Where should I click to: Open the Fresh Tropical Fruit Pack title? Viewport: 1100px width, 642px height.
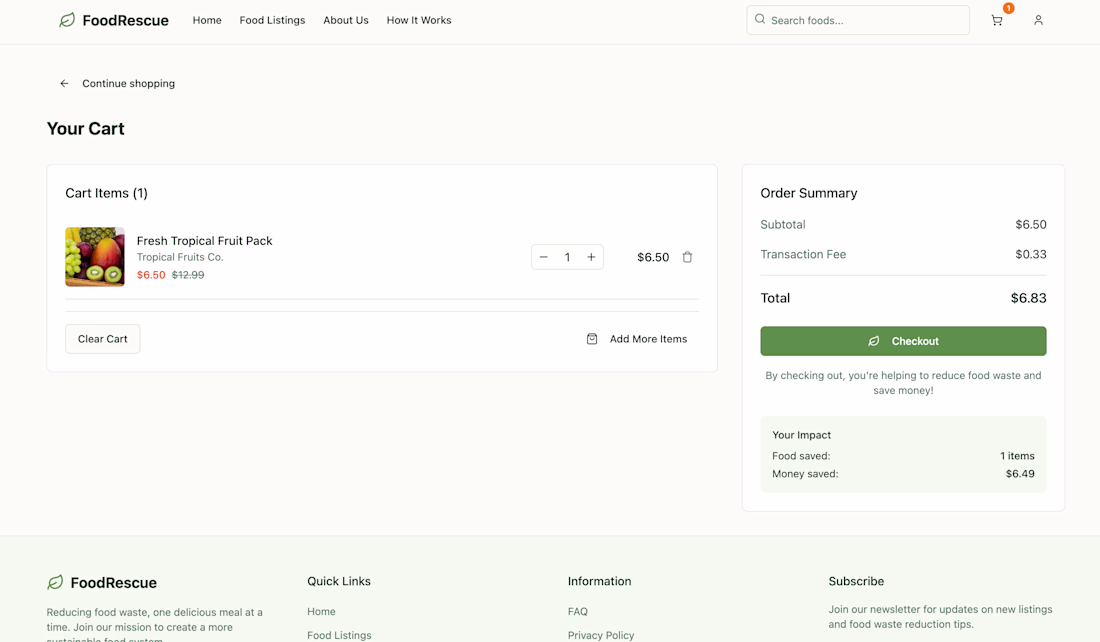[x=205, y=241]
